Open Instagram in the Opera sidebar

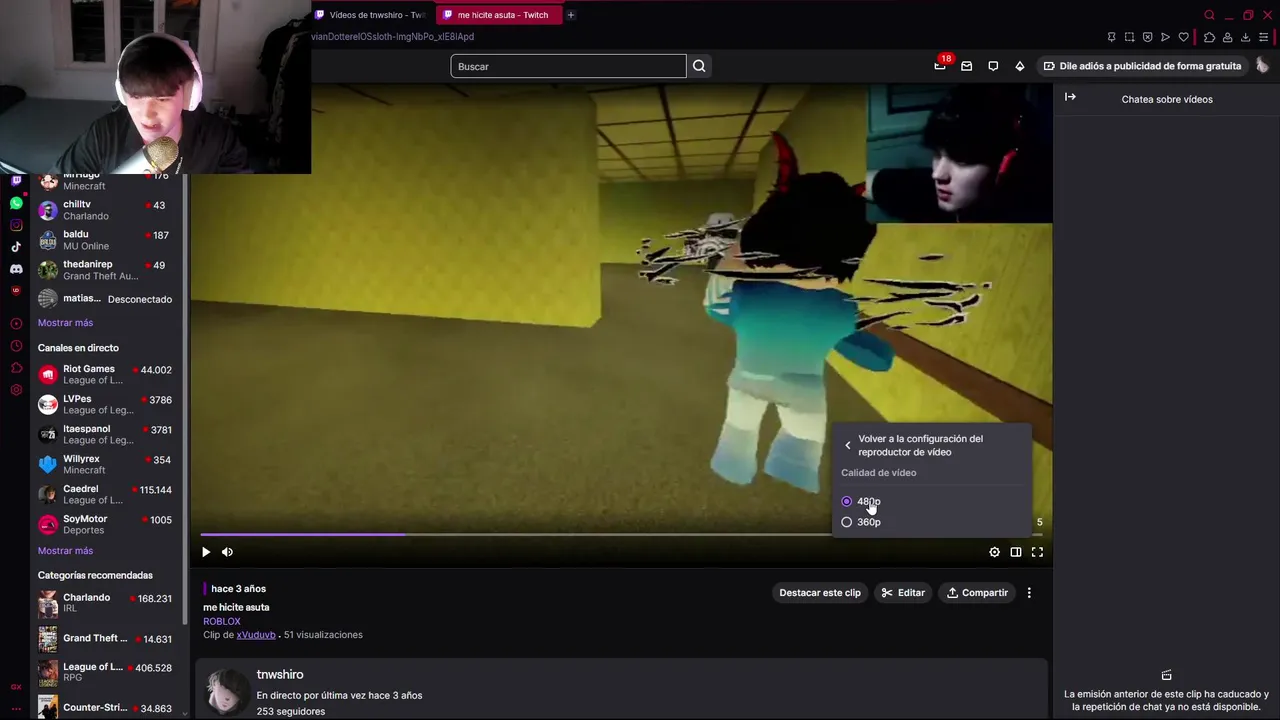click(16, 225)
